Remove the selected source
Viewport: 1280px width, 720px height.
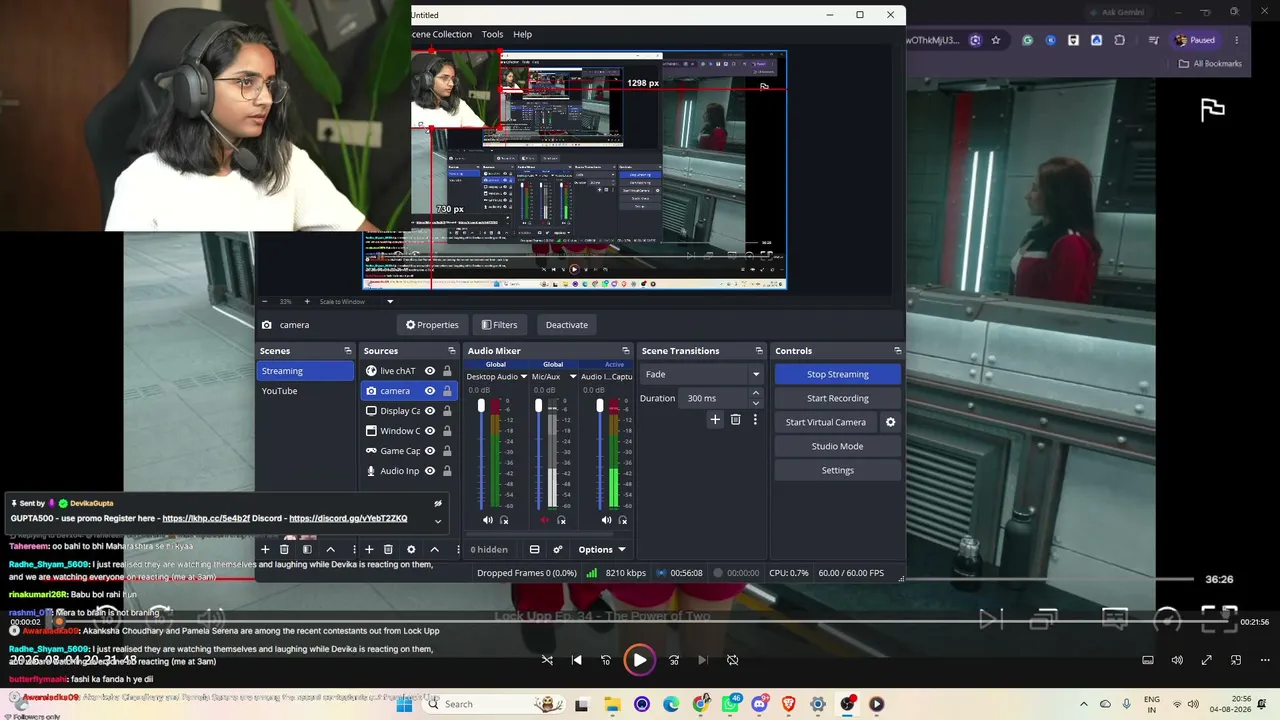point(389,550)
